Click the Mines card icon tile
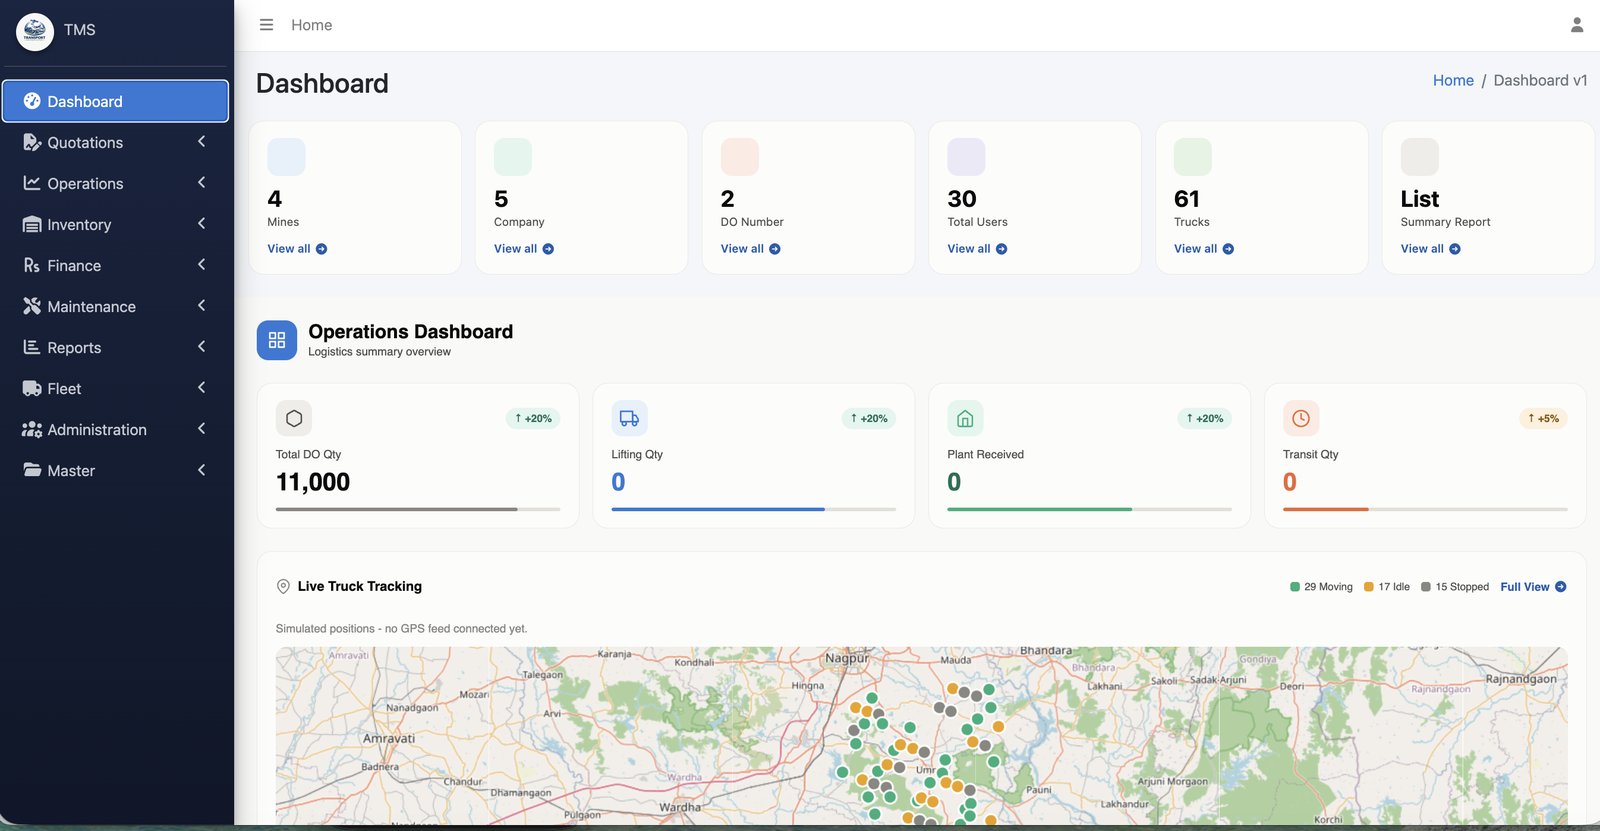Image resolution: width=1600 pixels, height=831 pixels. [x=286, y=157]
